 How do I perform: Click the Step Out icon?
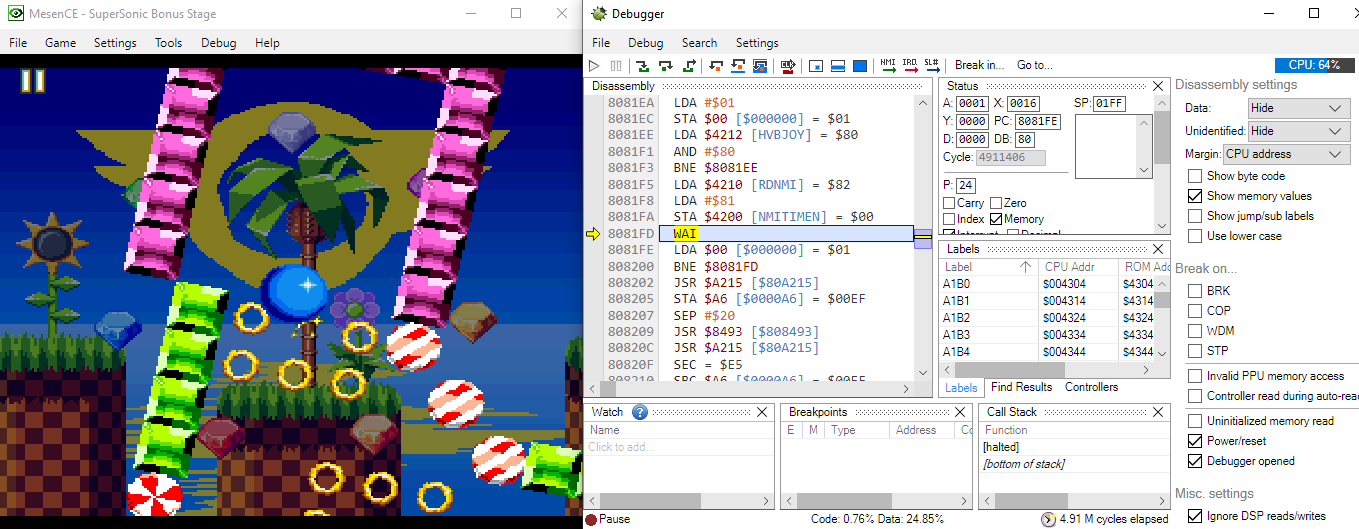click(x=689, y=66)
